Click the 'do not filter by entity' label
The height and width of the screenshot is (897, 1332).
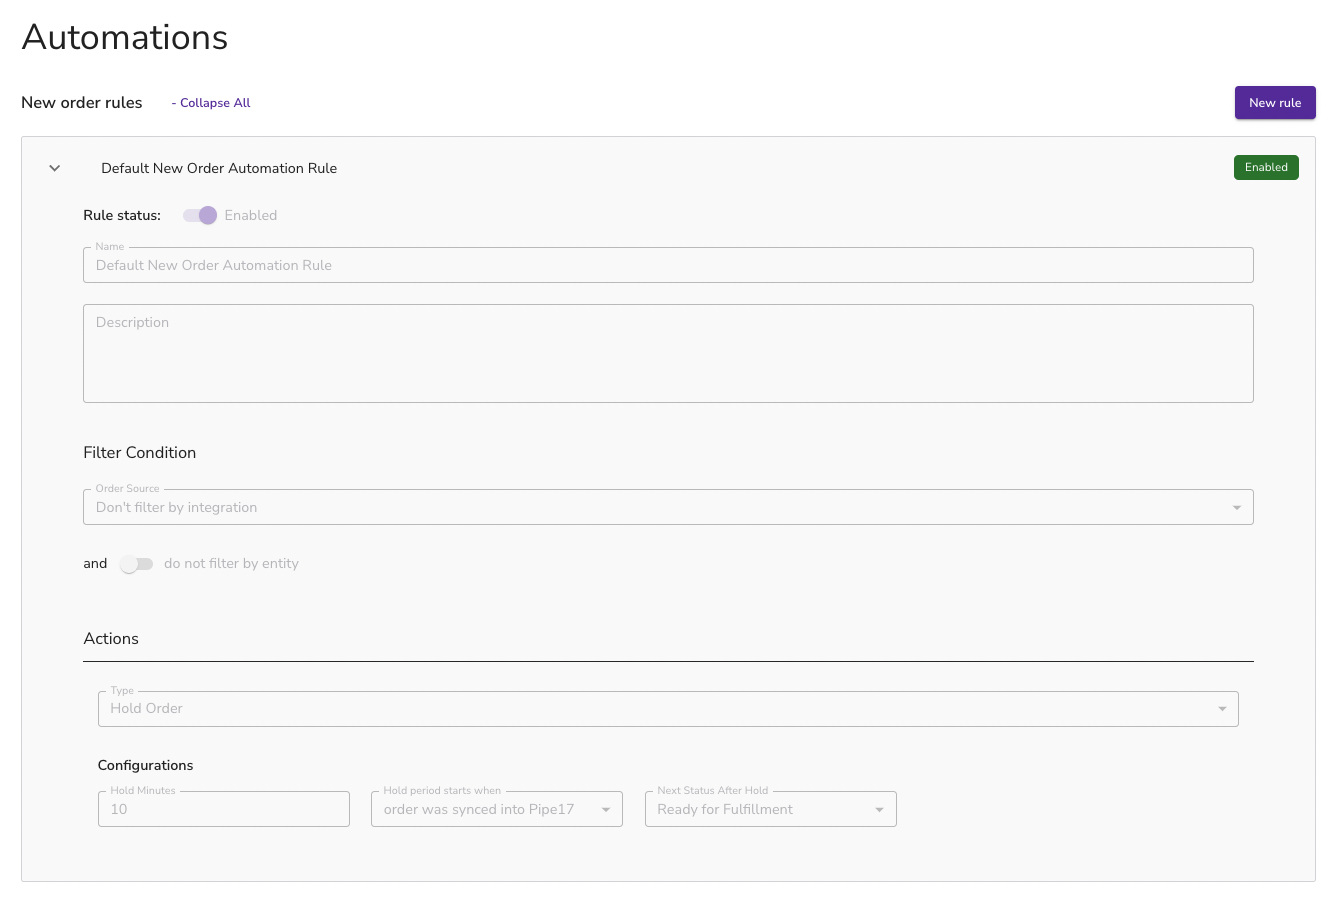tap(231, 564)
